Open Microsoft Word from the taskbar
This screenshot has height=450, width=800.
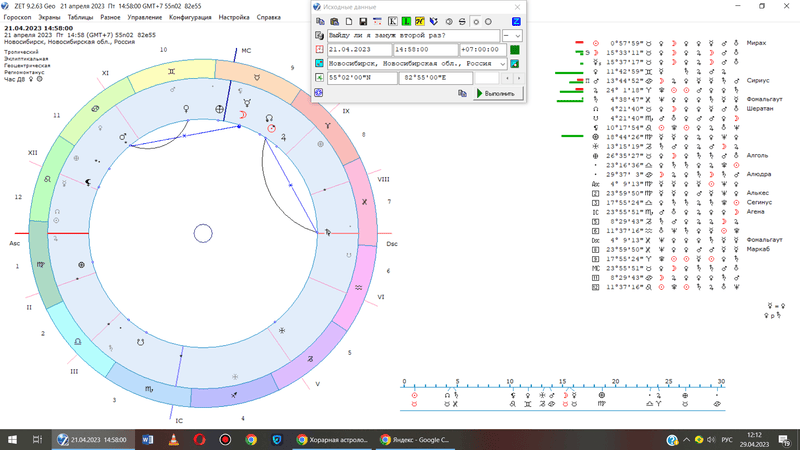(148, 439)
